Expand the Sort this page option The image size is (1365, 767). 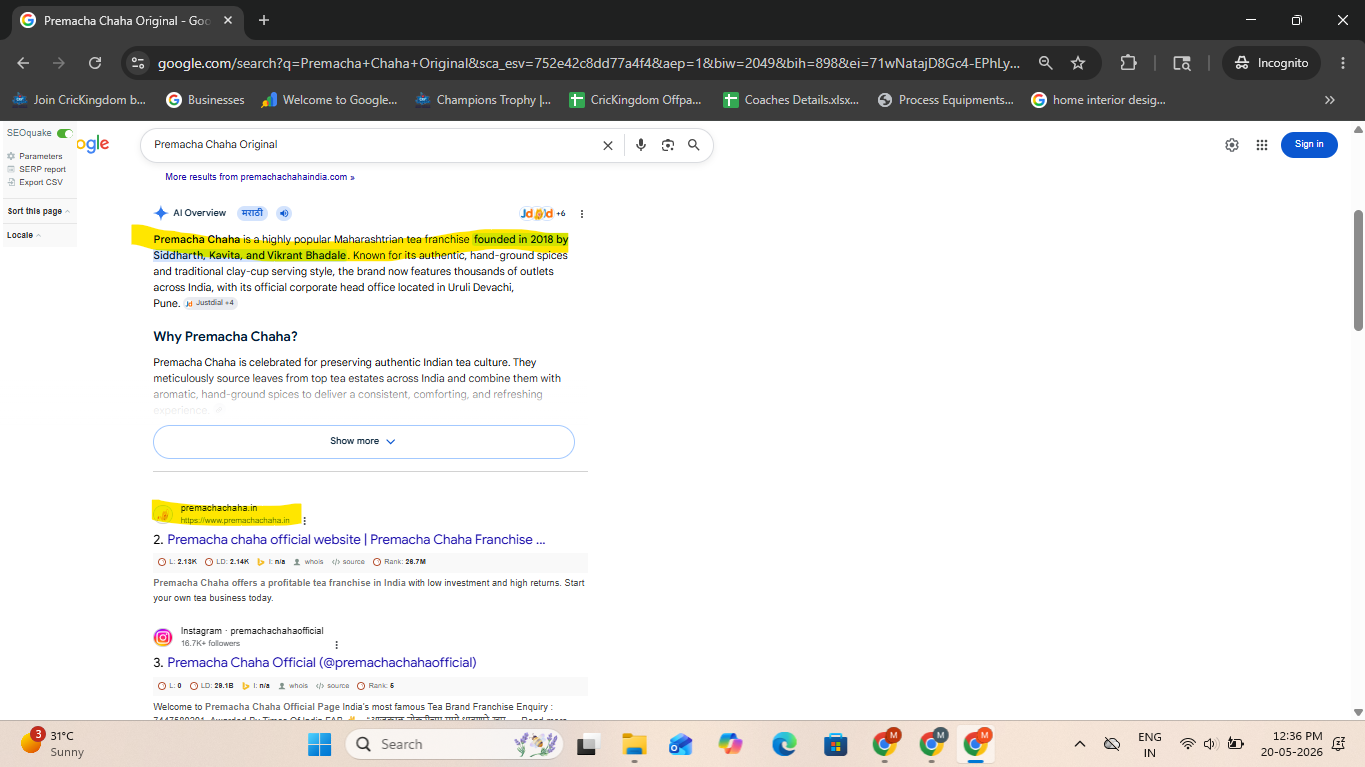pyautogui.click(x=38, y=211)
